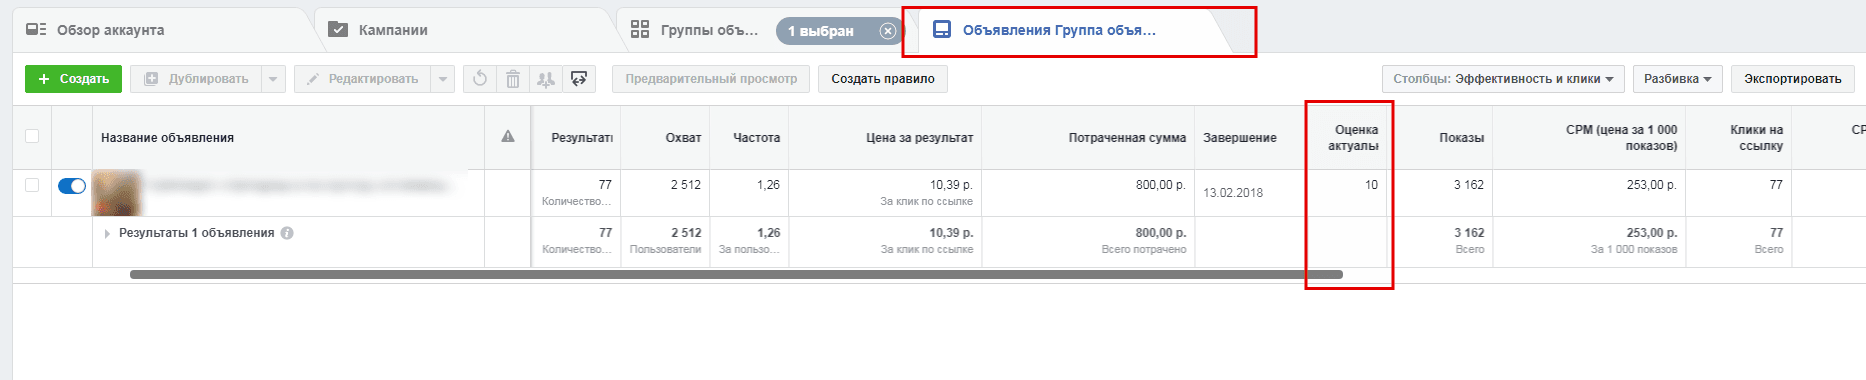Viewport: 1866px width, 380px height.
Task: Sort by Результаты column header
Action: (581, 138)
